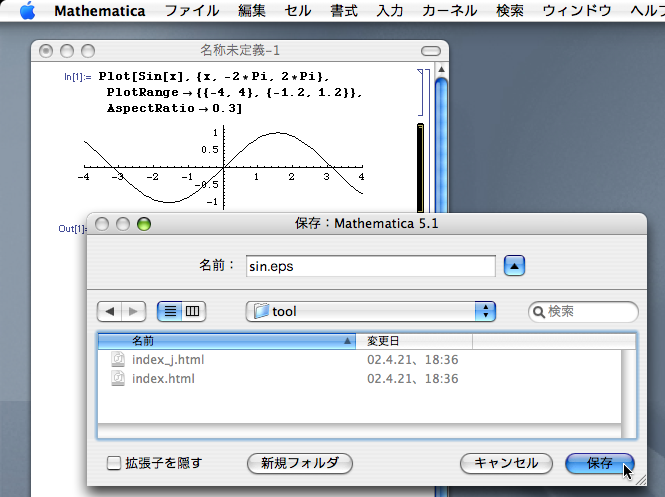Toggle the 拡張子を隠す checkbox
Viewport: 665px width, 497px height.
[114, 463]
